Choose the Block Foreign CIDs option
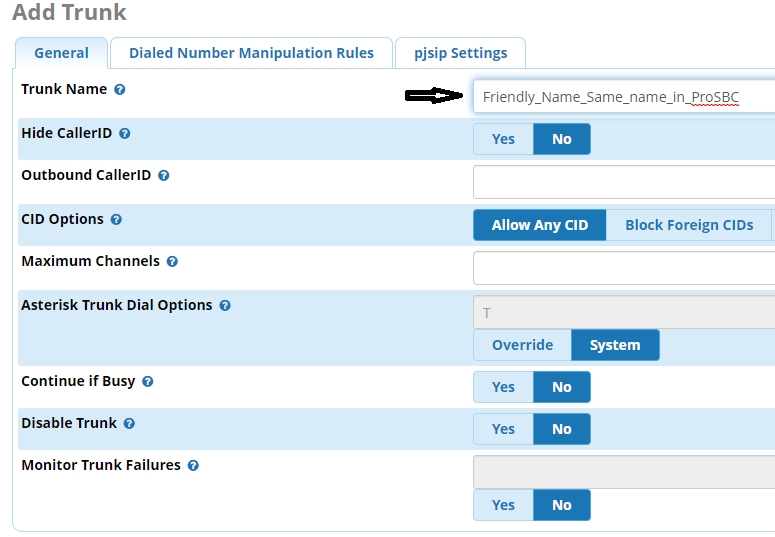Image resolution: width=775 pixels, height=537 pixels. 689,225
